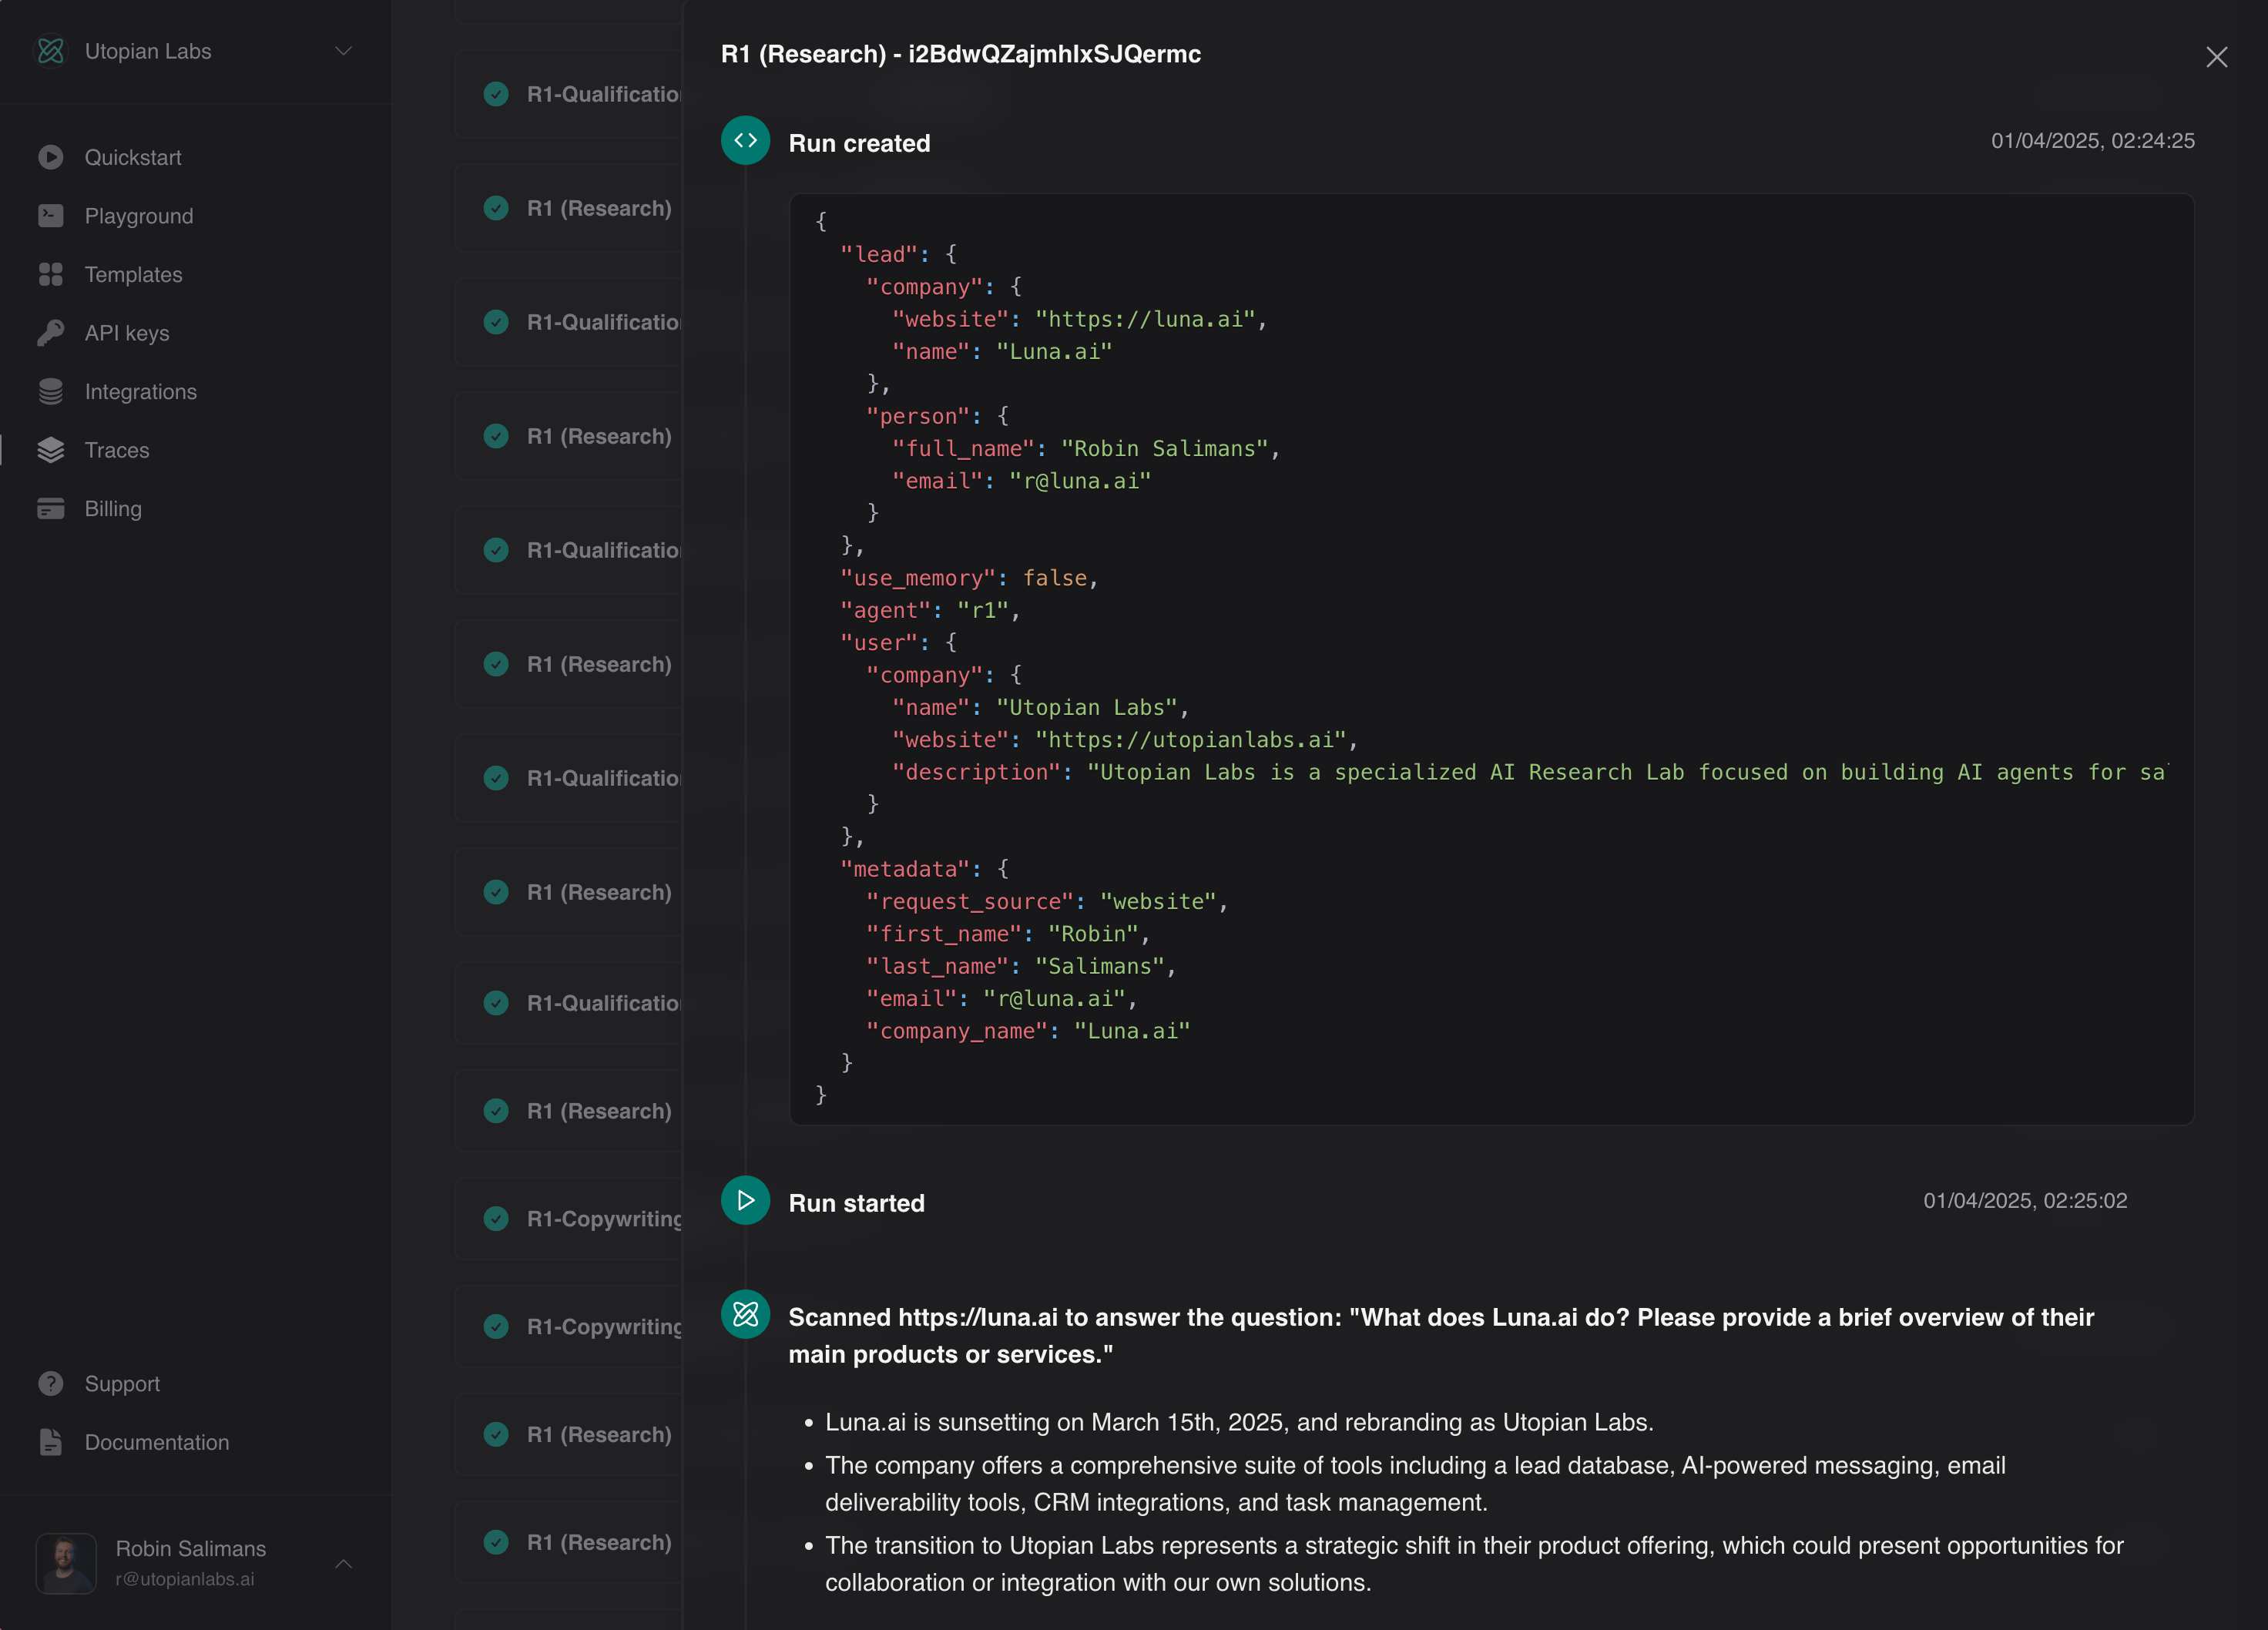This screenshot has height=1630, width=2268.
Task: Open the R1-Copywriting trace entry
Action: point(603,1218)
